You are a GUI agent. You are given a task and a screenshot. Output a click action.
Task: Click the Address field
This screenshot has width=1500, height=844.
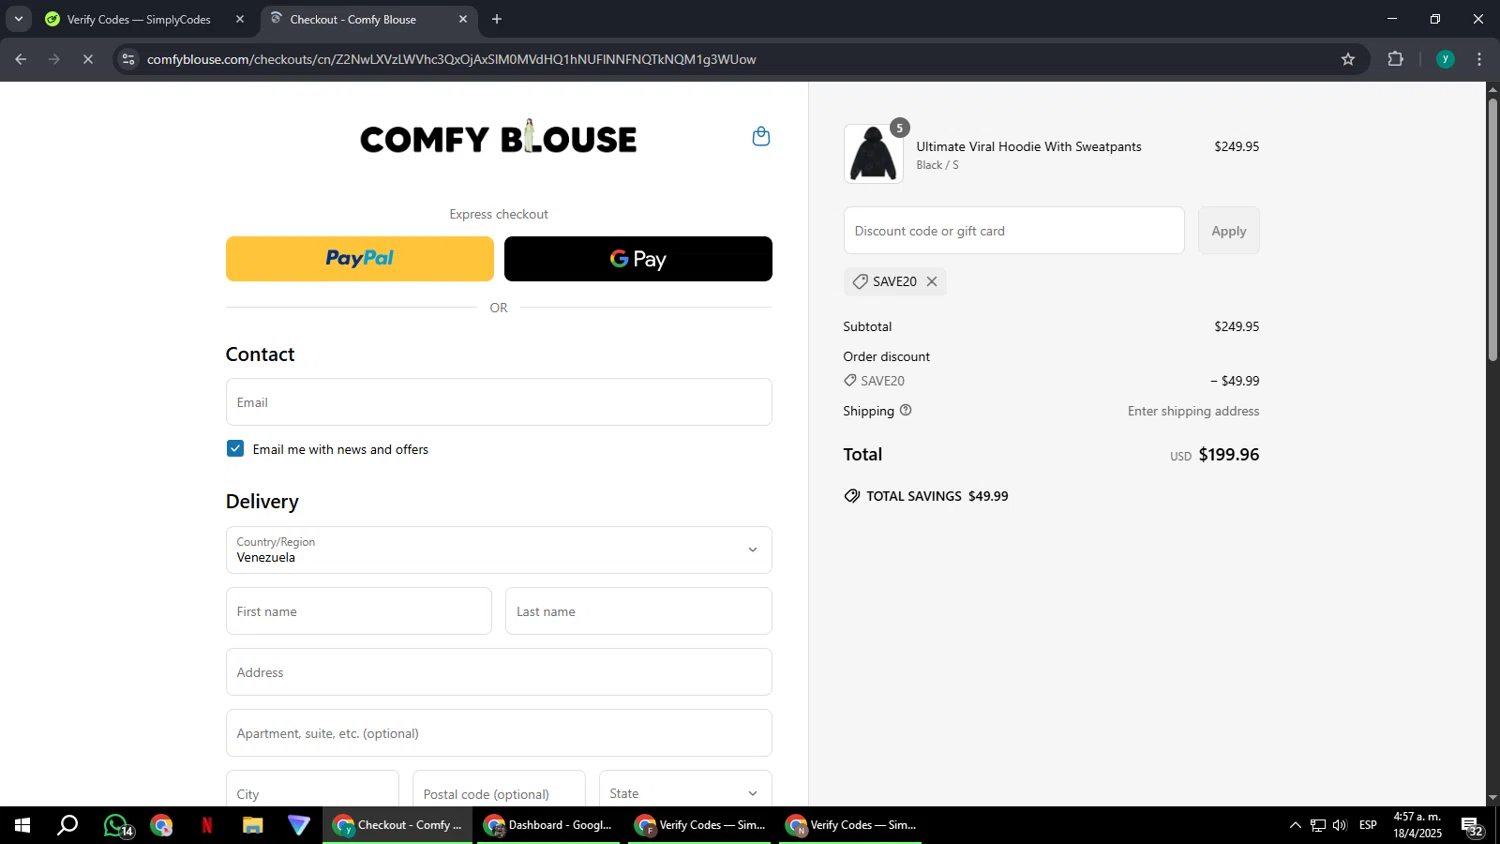pos(499,672)
